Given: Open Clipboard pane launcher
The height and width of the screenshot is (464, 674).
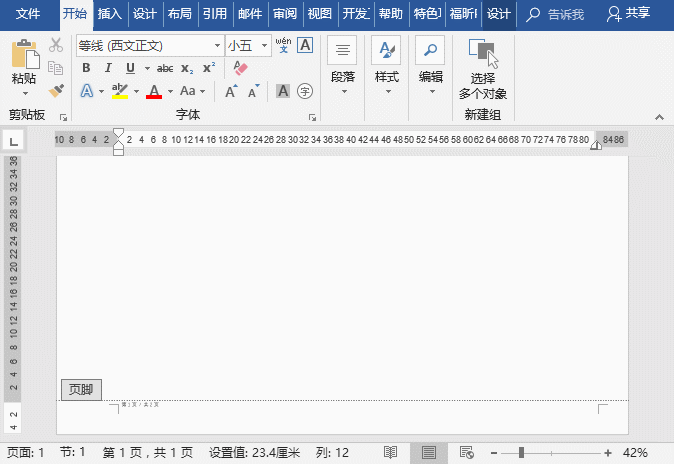Looking at the screenshot, I should pyautogui.click(x=63, y=117).
